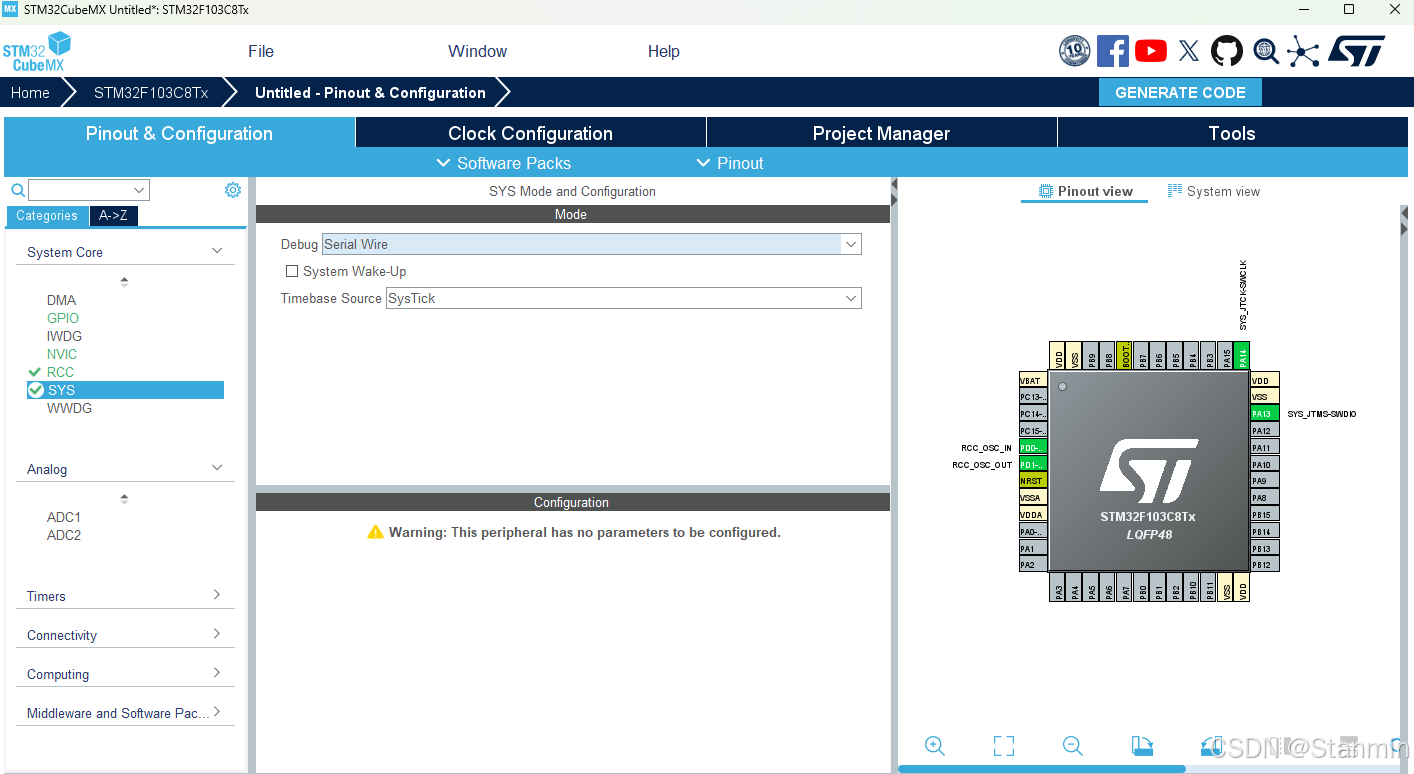This screenshot has height=774, width=1414.
Task: Click the NRST pin on chip
Action: 1033,481
